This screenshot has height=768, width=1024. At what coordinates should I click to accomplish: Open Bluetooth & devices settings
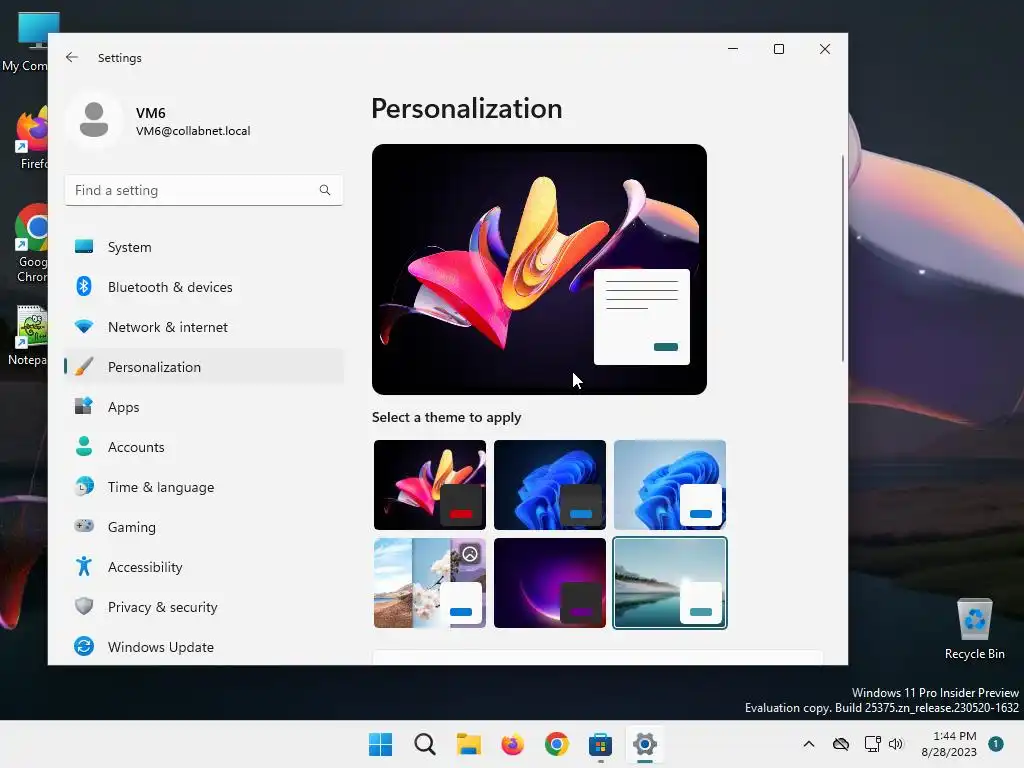point(204,287)
